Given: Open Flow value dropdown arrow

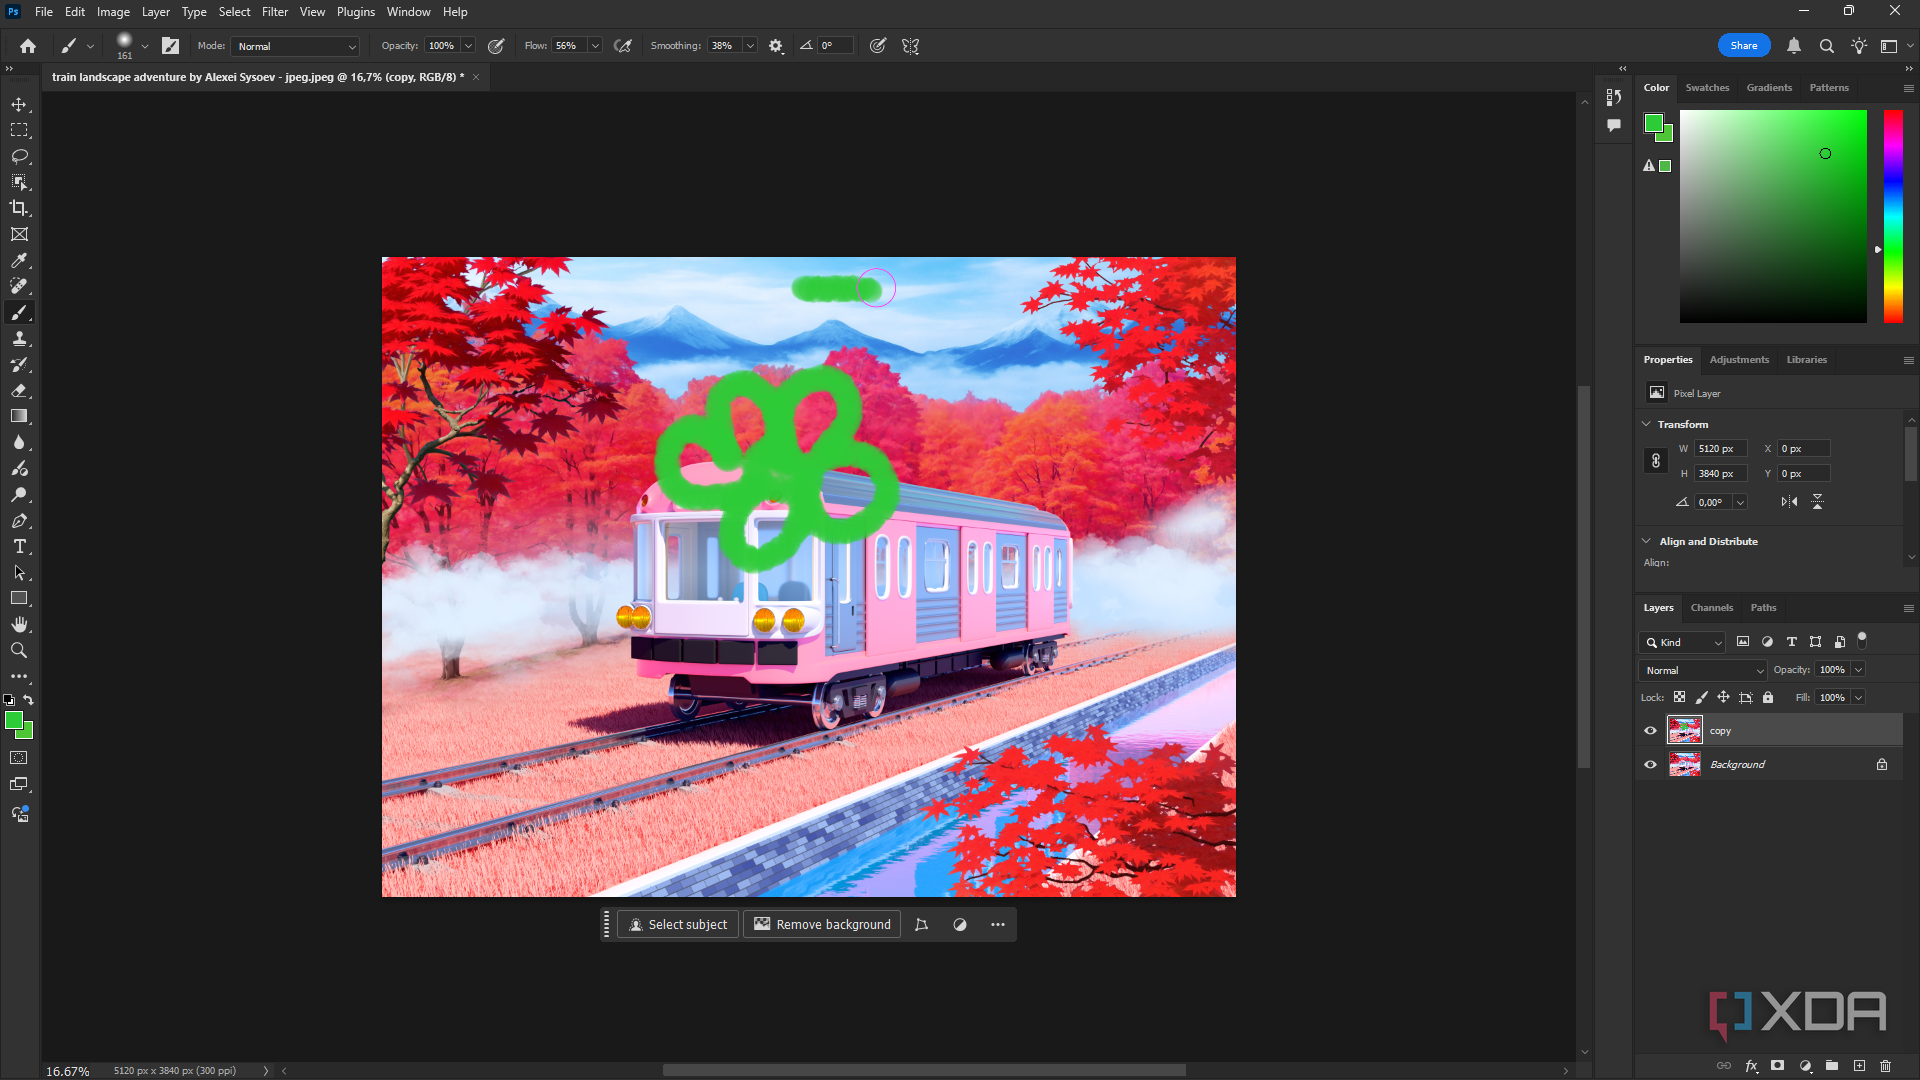Looking at the screenshot, I should pos(595,46).
